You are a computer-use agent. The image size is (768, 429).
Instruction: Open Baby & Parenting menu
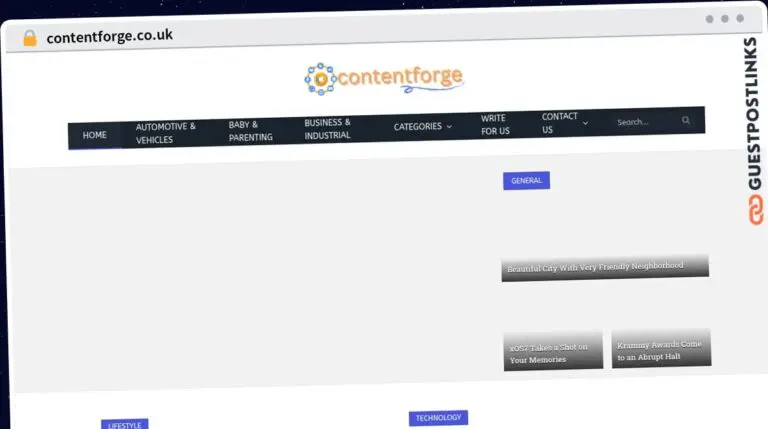tap(250, 131)
